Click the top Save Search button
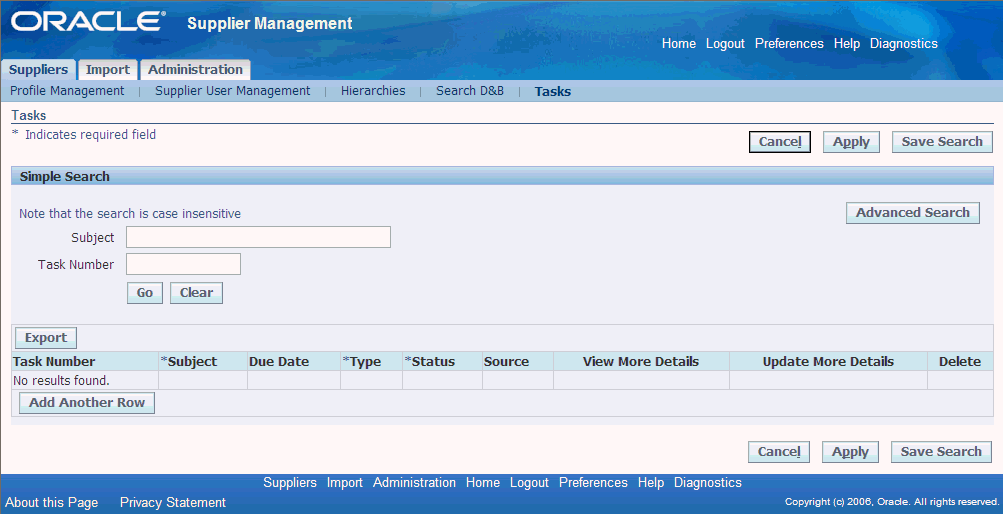Screen dimensions: 1003x514 pos(942,142)
